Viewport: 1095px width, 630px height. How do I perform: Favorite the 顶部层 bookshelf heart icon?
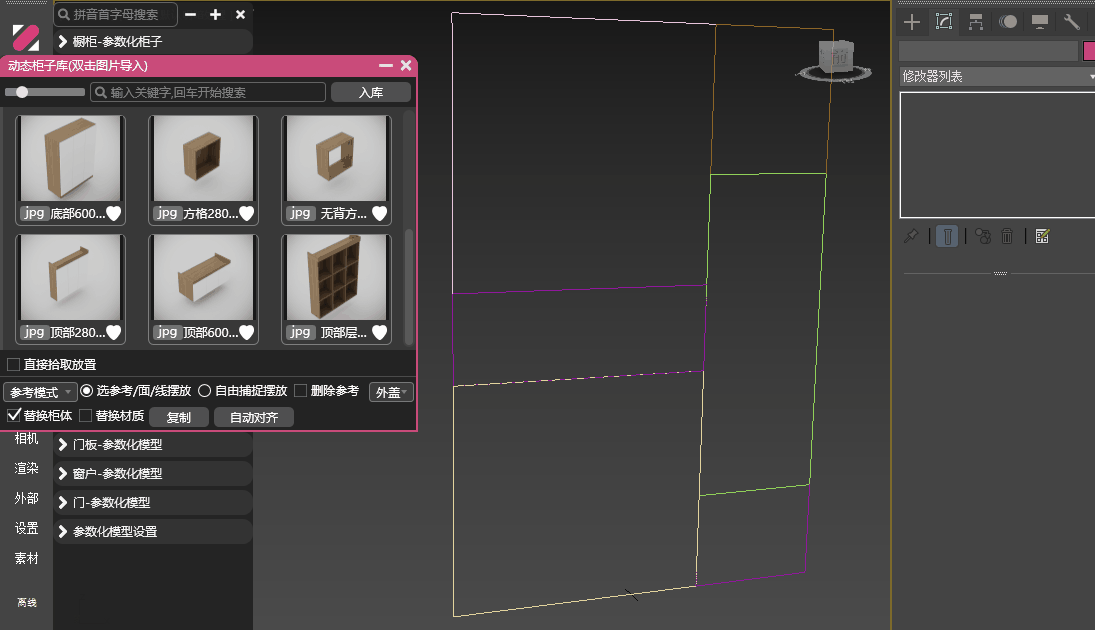coord(380,332)
